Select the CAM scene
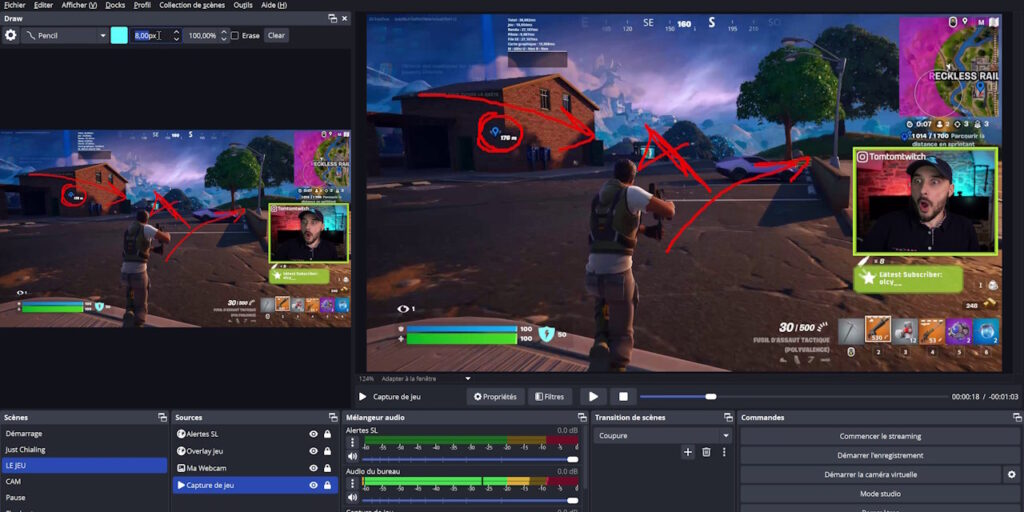The image size is (1024, 512). point(84,481)
